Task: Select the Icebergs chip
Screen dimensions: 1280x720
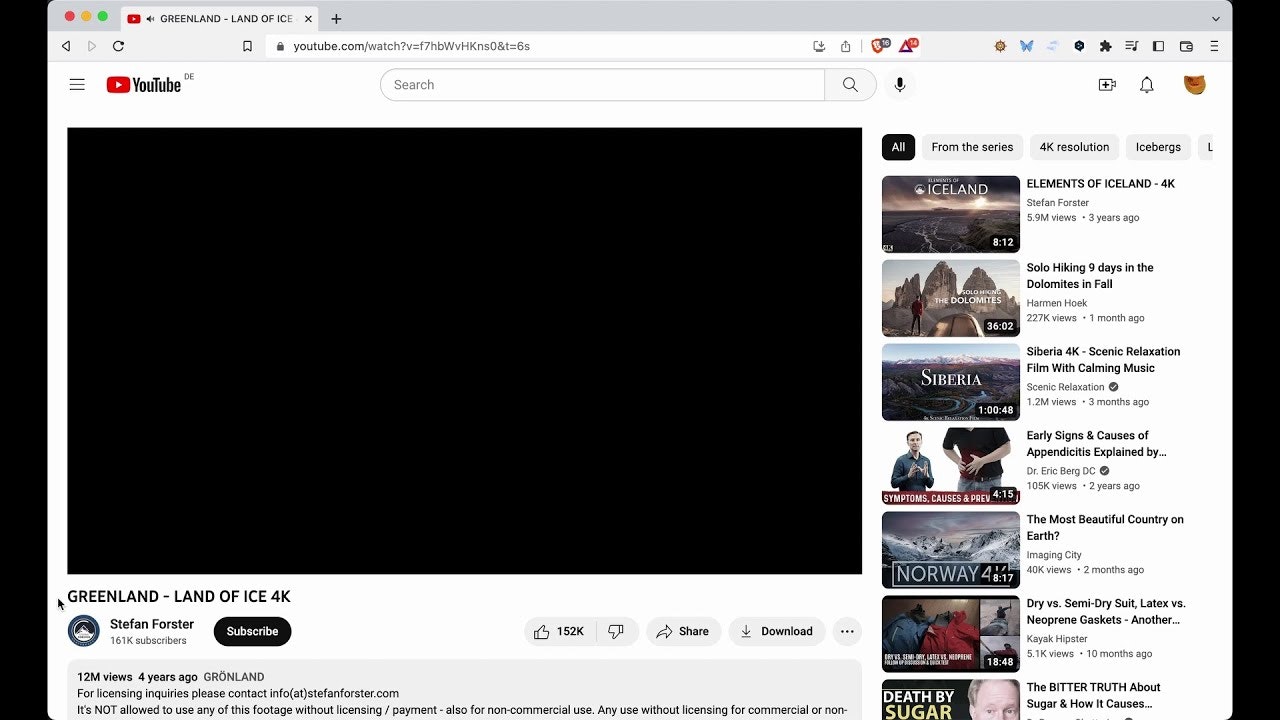Action: (1158, 147)
